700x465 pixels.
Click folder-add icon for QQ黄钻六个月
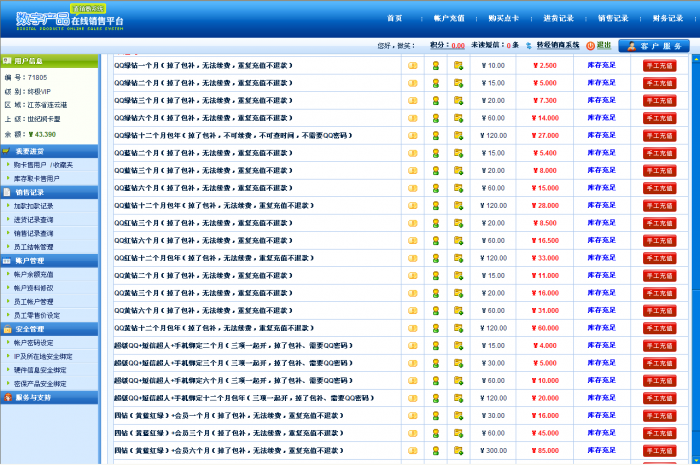[x=458, y=311]
